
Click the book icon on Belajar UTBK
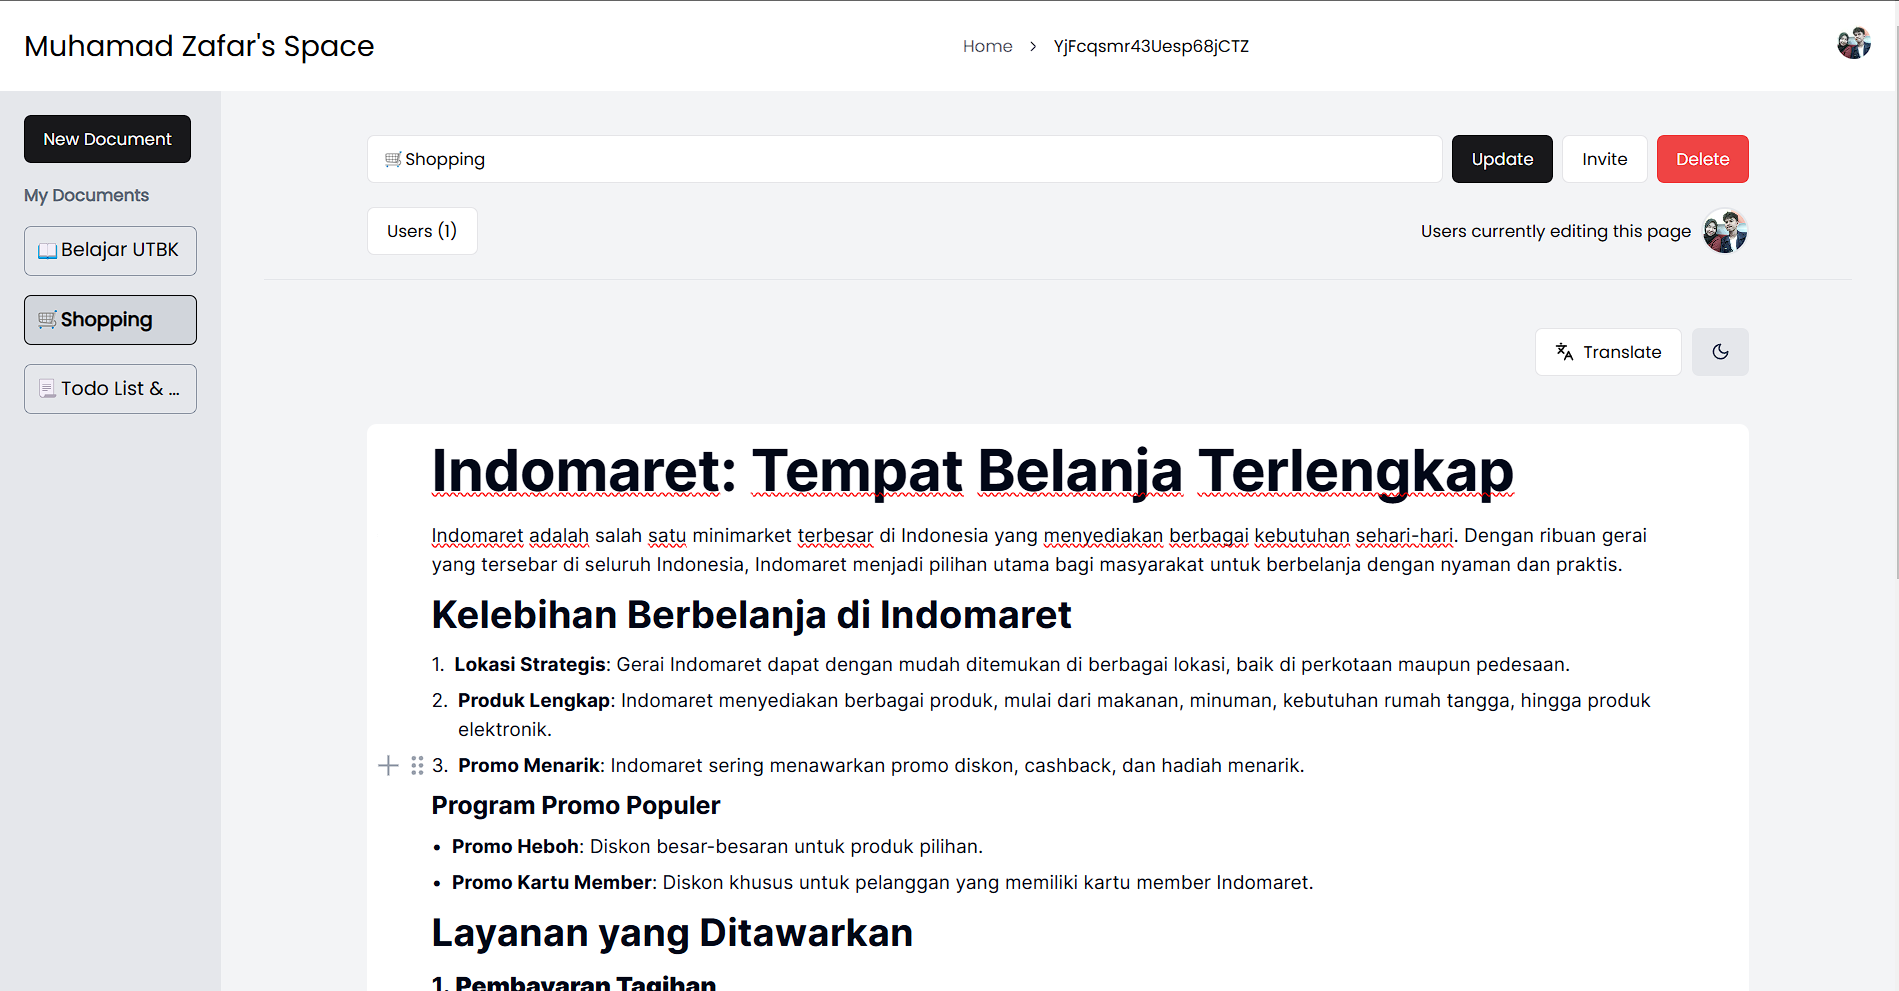47,251
